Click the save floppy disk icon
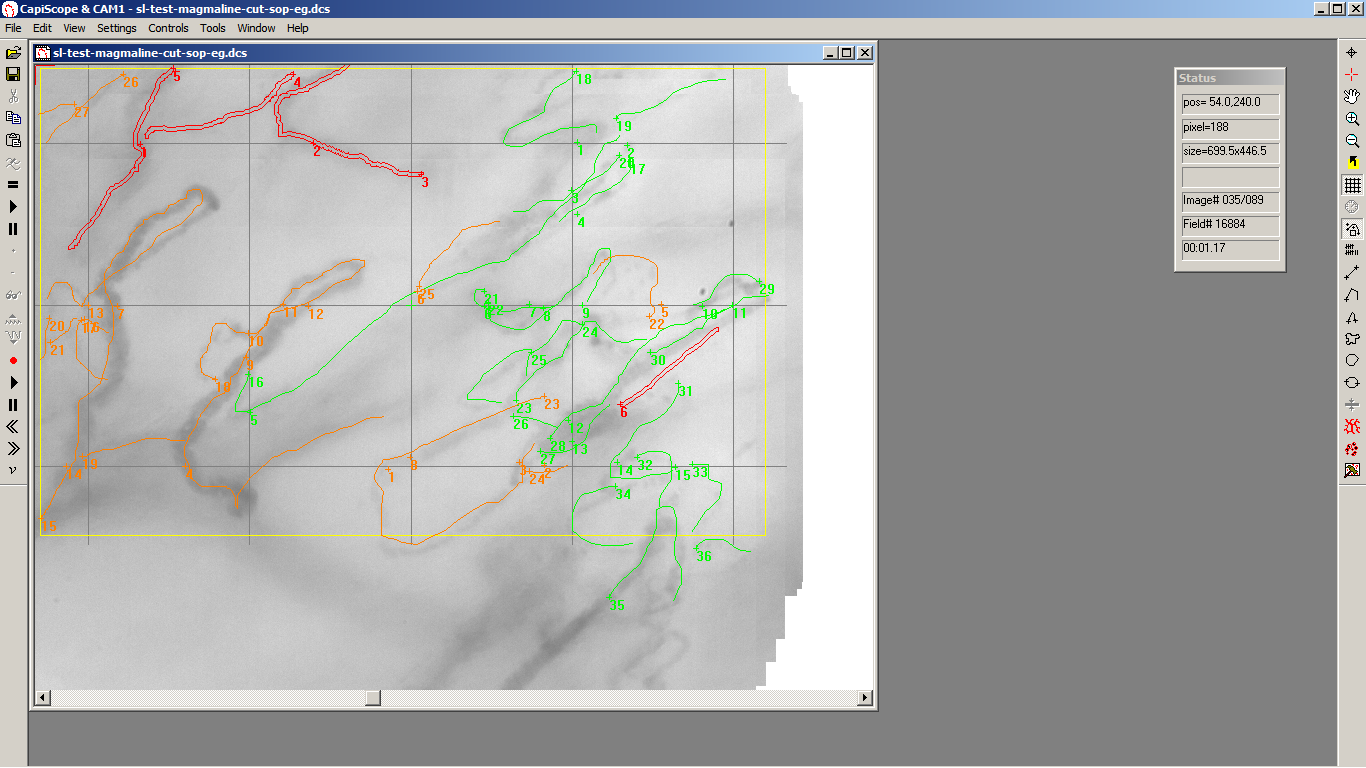Viewport: 1366px width, 768px height. tap(13, 74)
